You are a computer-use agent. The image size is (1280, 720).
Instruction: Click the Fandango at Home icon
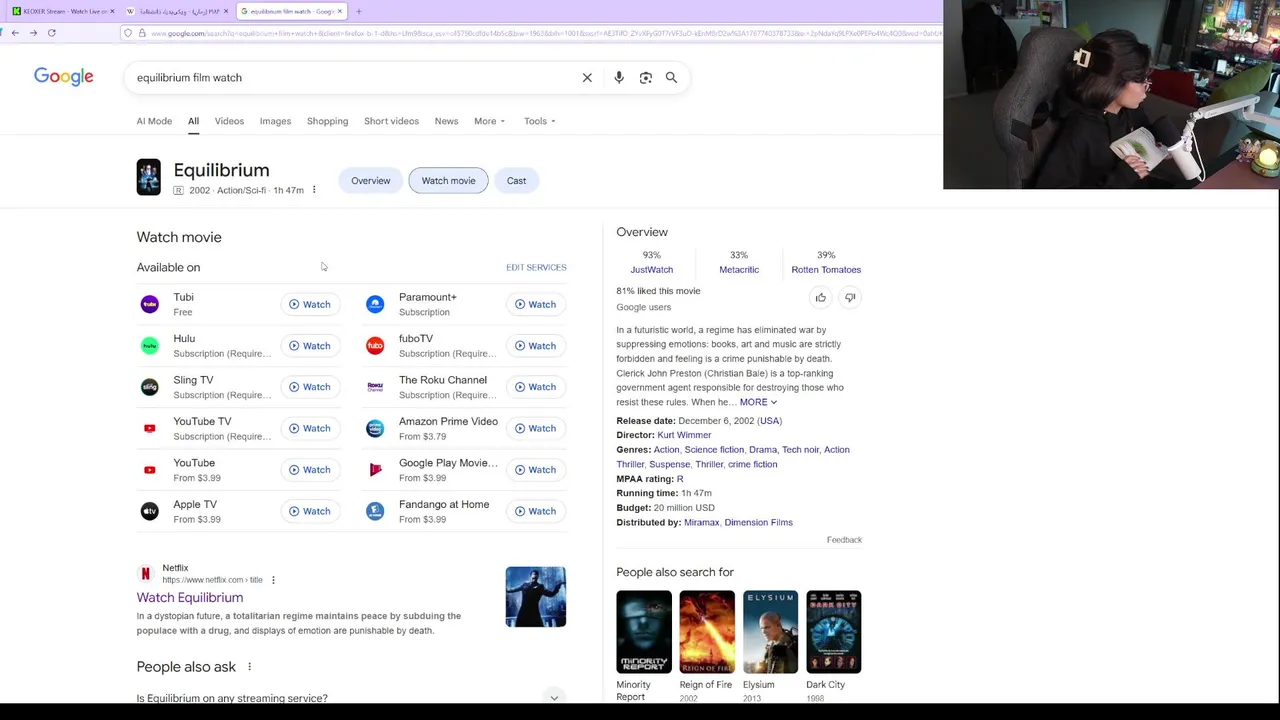[x=375, y=511]
